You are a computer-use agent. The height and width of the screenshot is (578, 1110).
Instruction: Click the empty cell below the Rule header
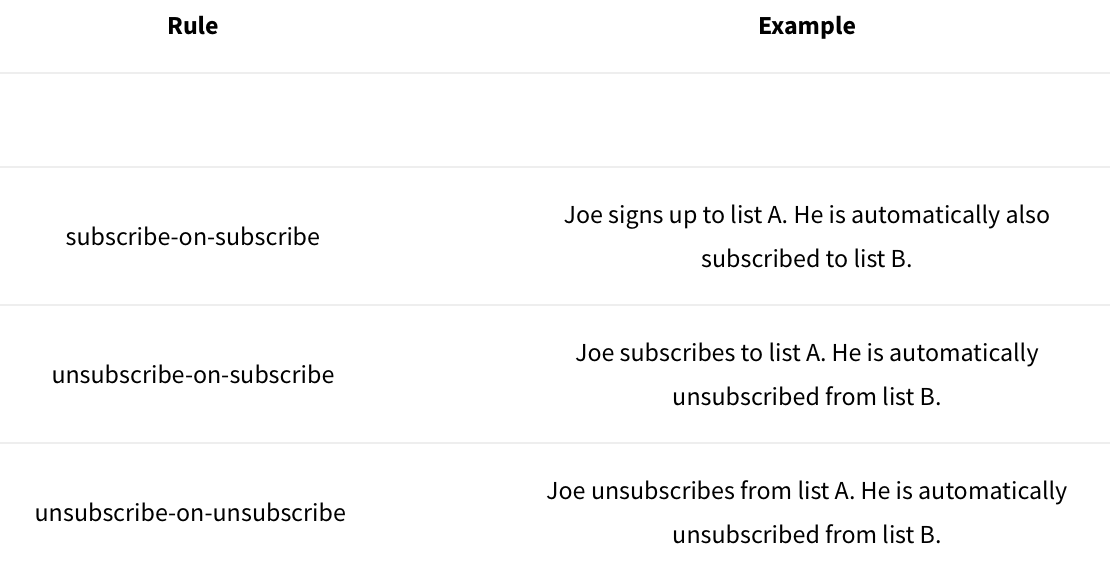point(193,120)
